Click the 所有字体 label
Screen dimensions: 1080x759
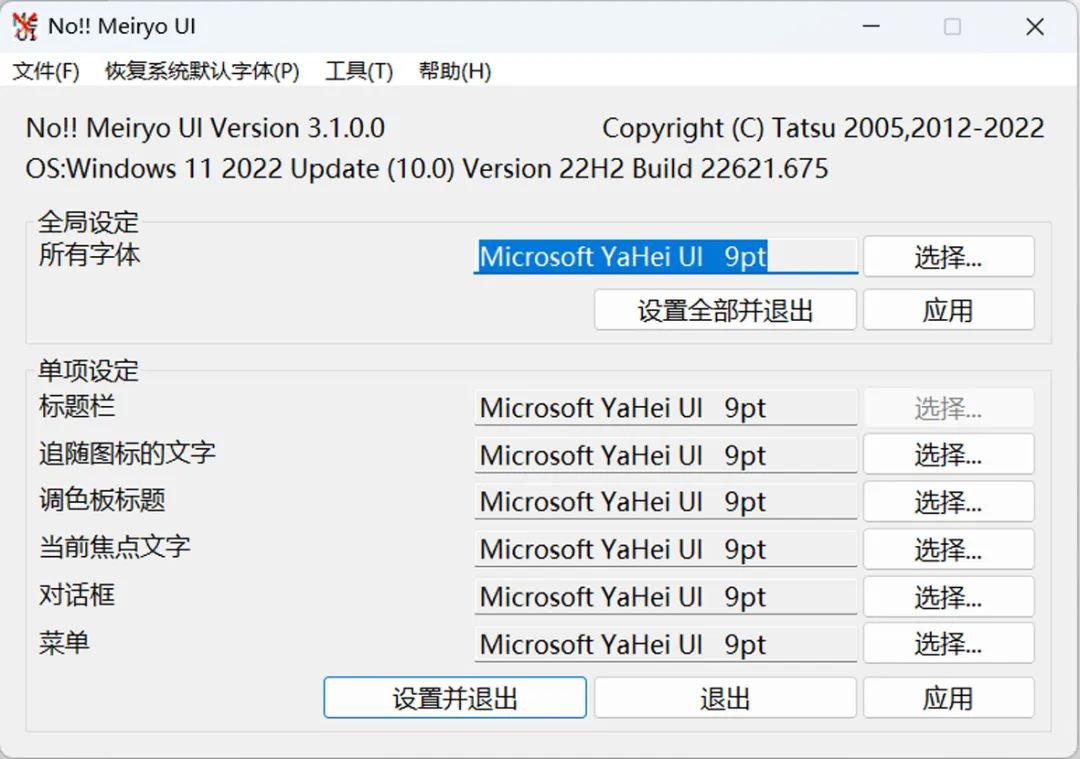(90, 254)
